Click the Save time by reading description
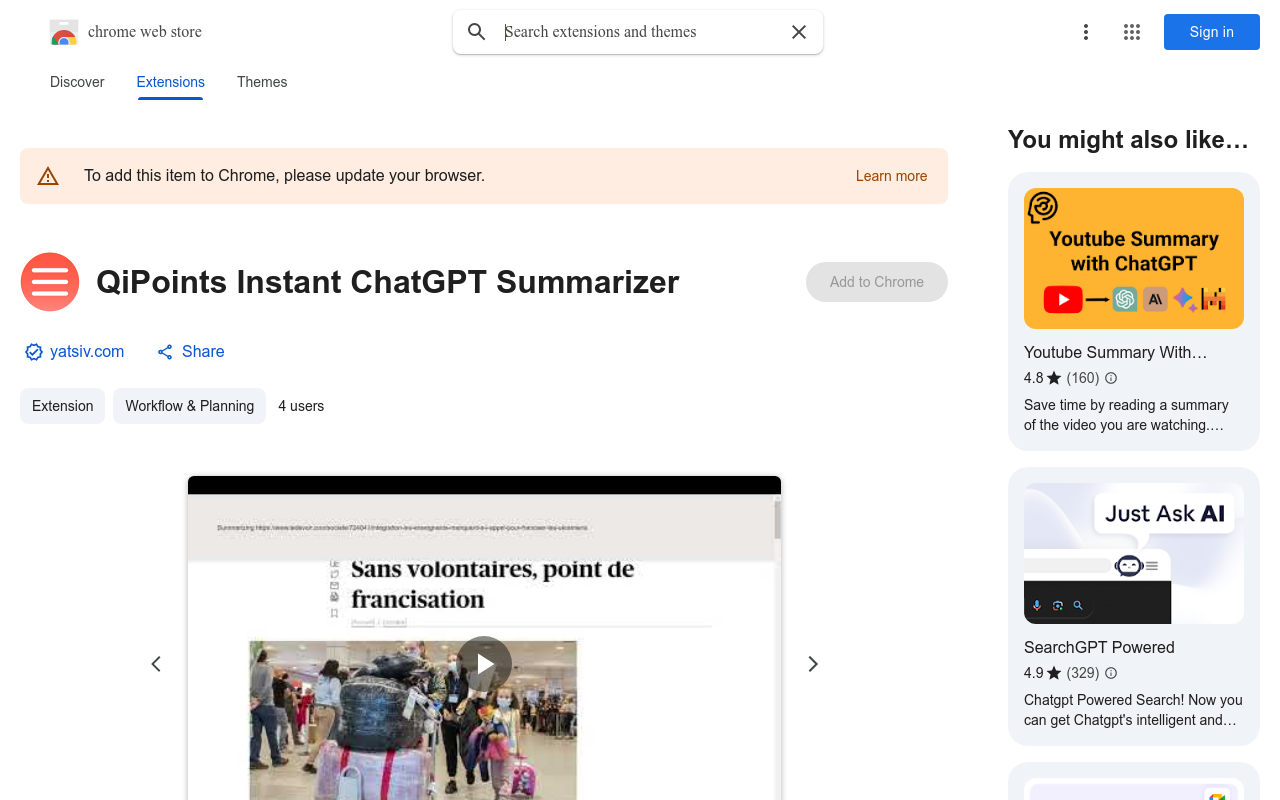 tap(1126, 415)
